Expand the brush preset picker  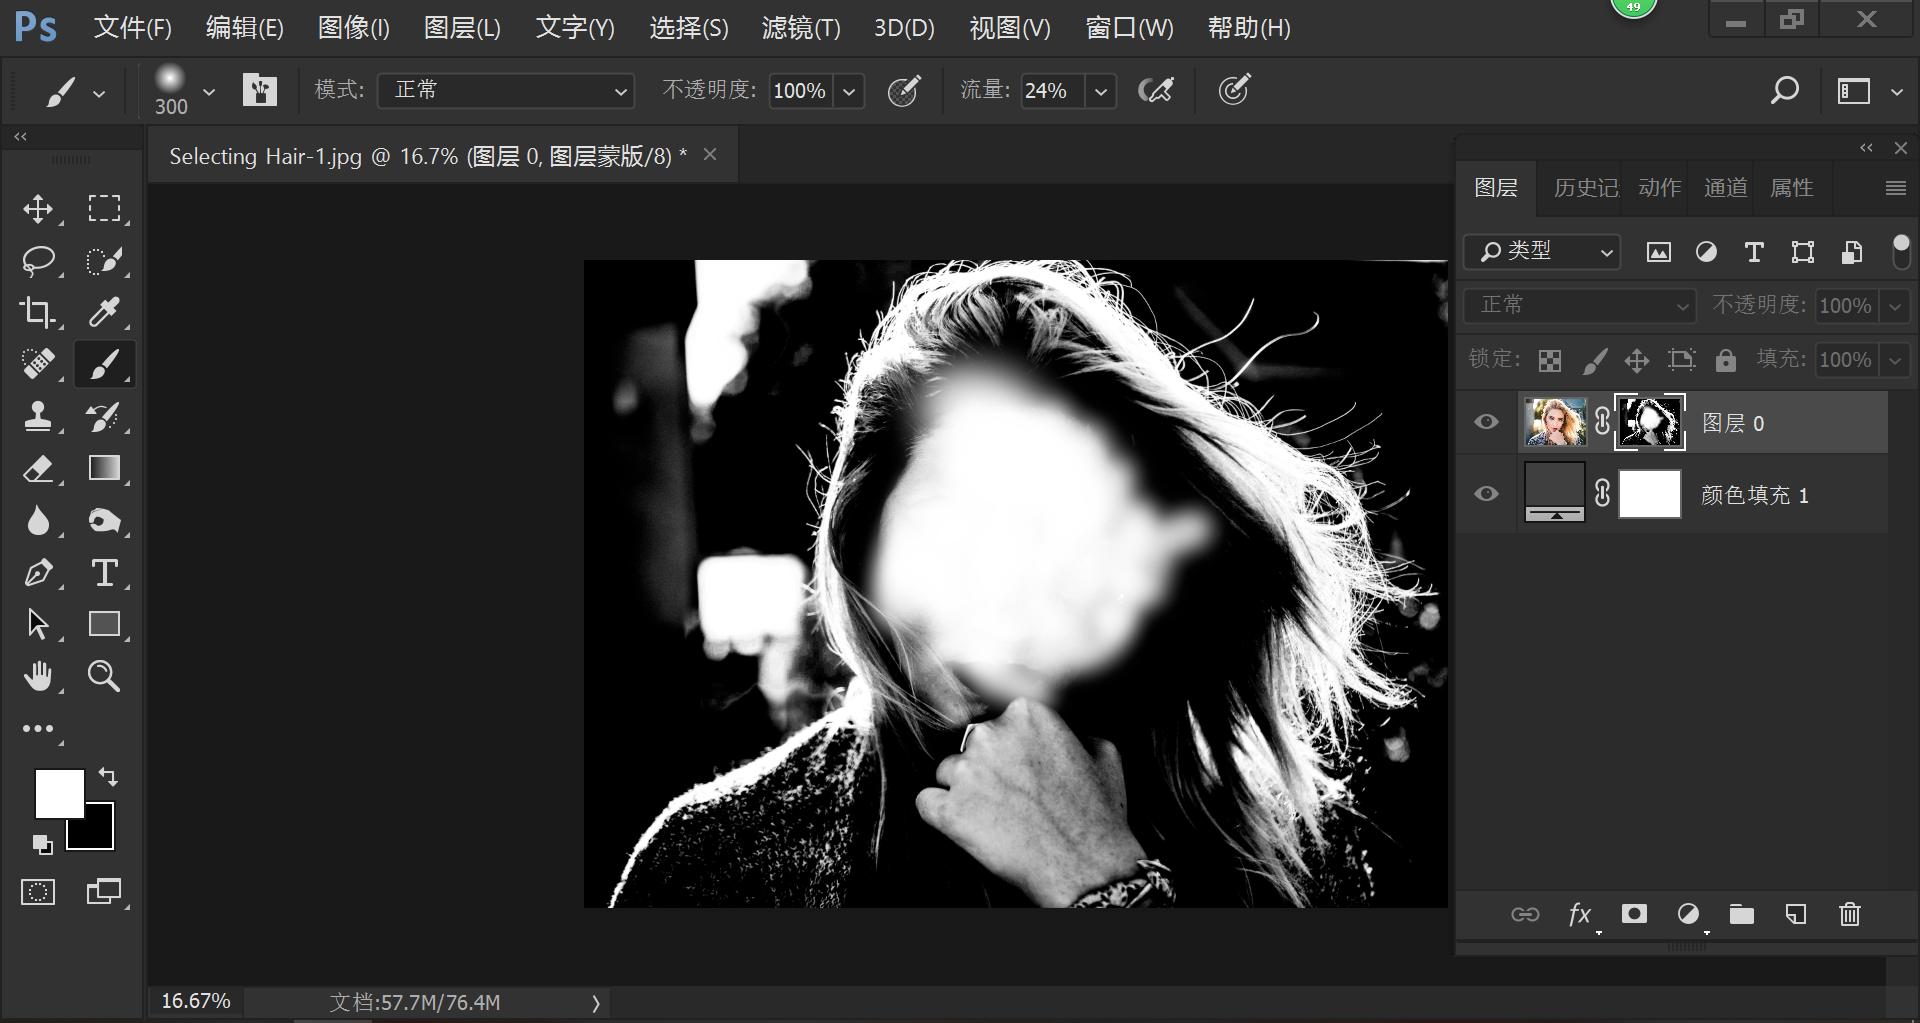point(208,91)
